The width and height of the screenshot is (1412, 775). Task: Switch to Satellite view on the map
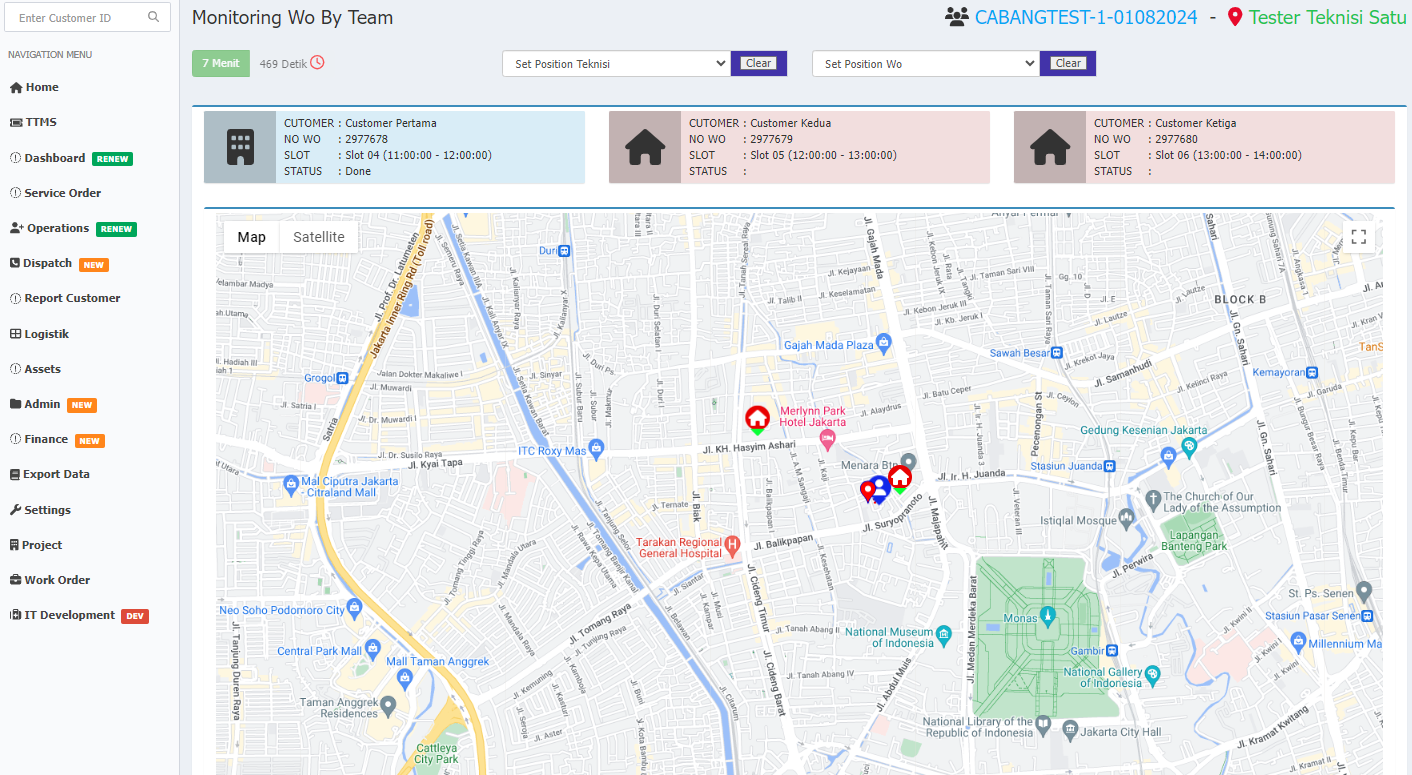318,236
